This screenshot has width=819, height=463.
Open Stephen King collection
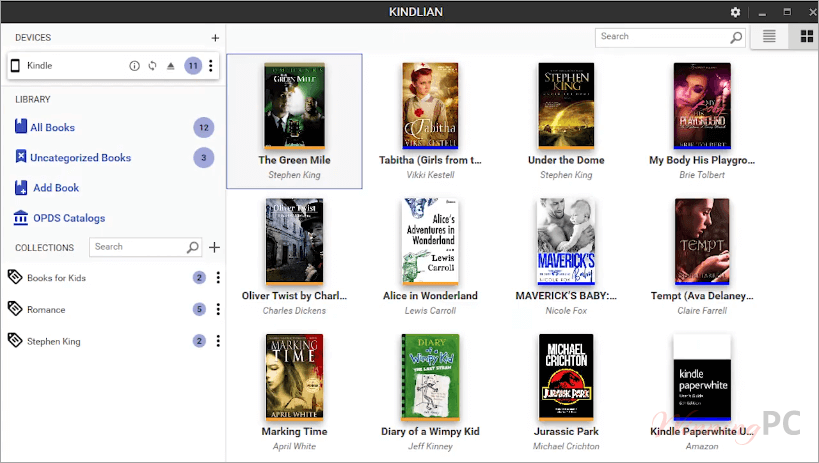click(x=53, y=342)
